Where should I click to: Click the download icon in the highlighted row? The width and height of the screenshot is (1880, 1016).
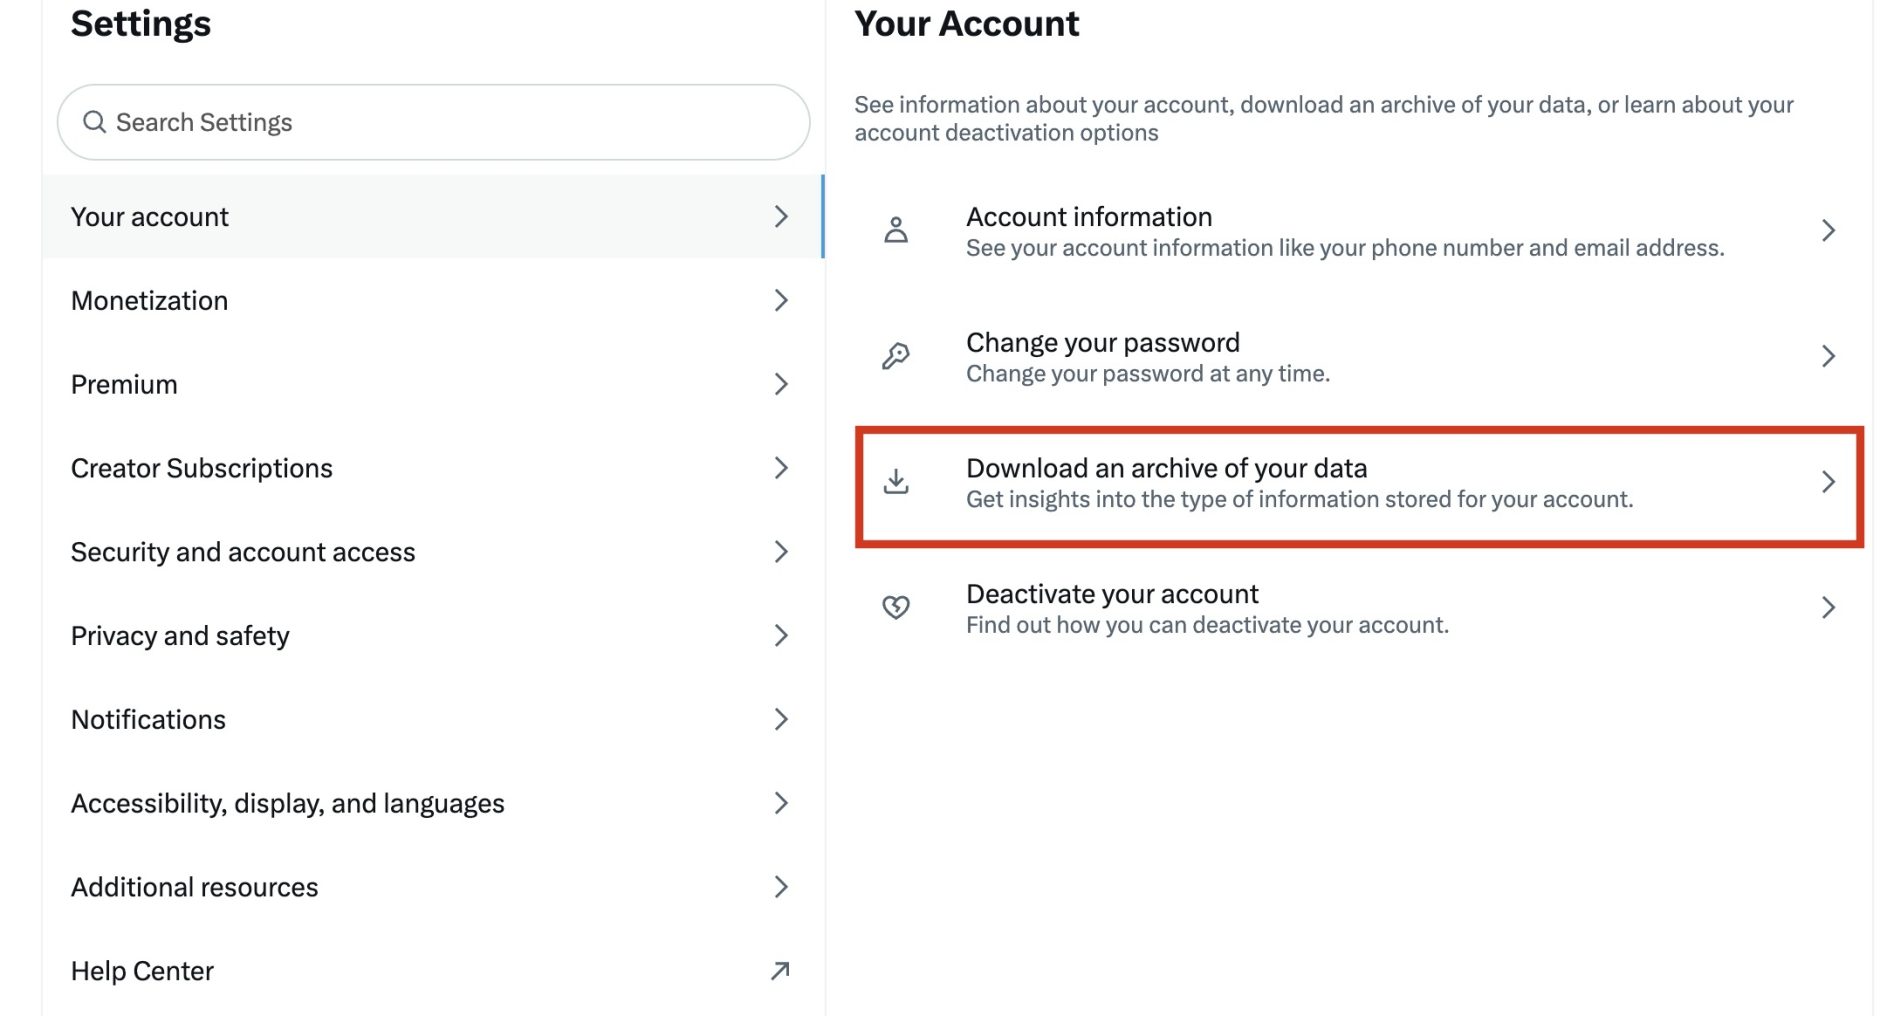(895, 482)
